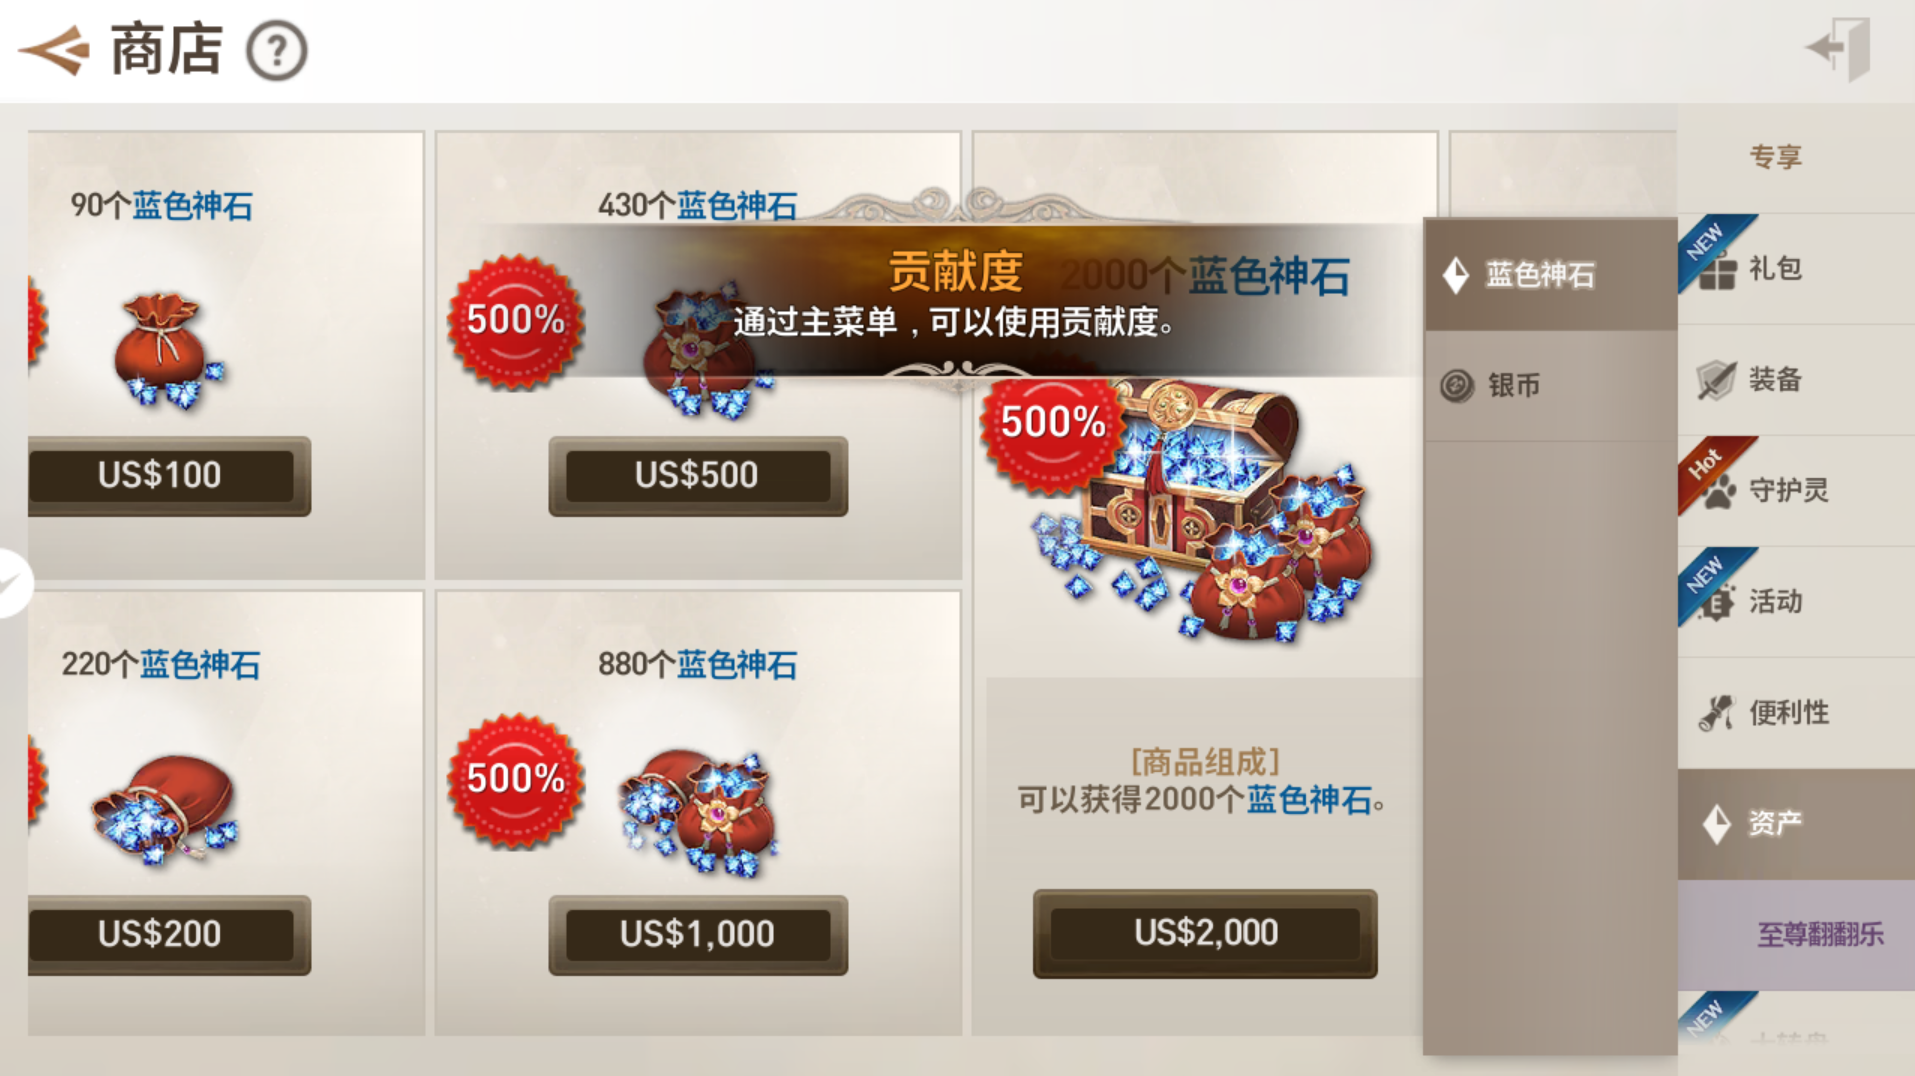The width and height of the screenshot is (1915, 1076).
Task: Tap the exit door icon
Action: click(1840, 48)
